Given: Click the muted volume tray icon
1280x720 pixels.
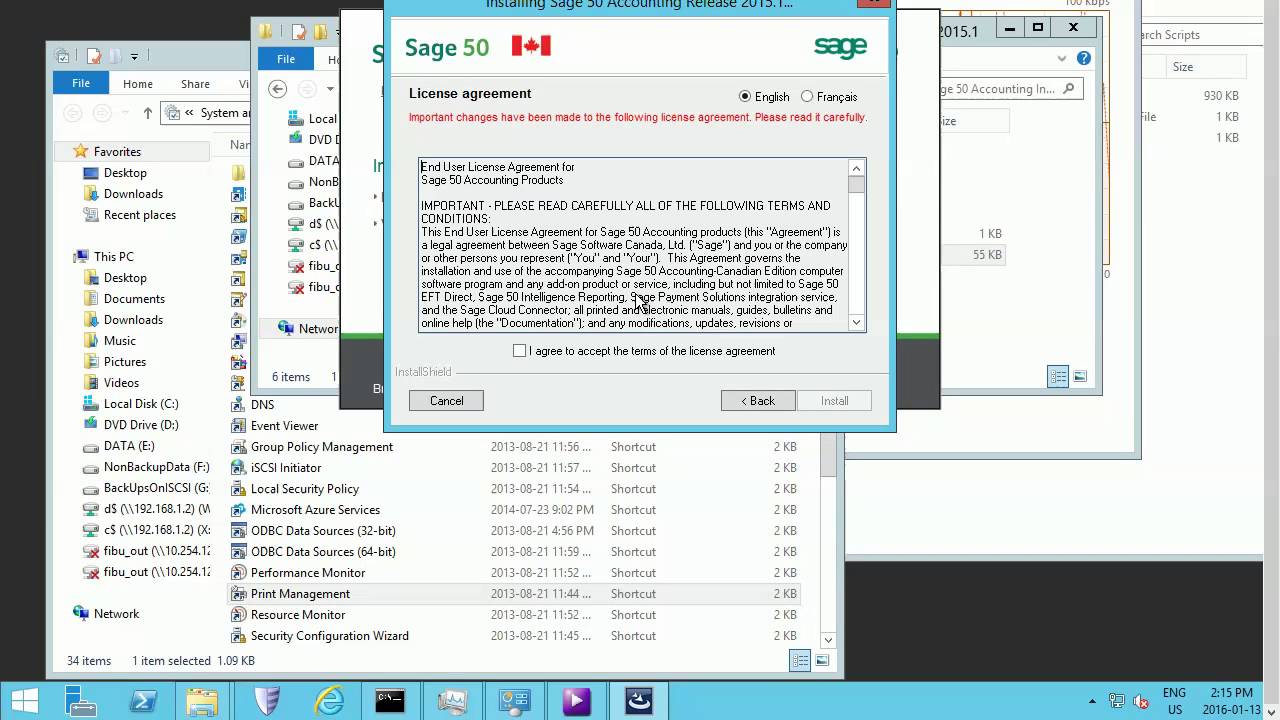Looking at the screenshot, I should tap(1140, 702).
